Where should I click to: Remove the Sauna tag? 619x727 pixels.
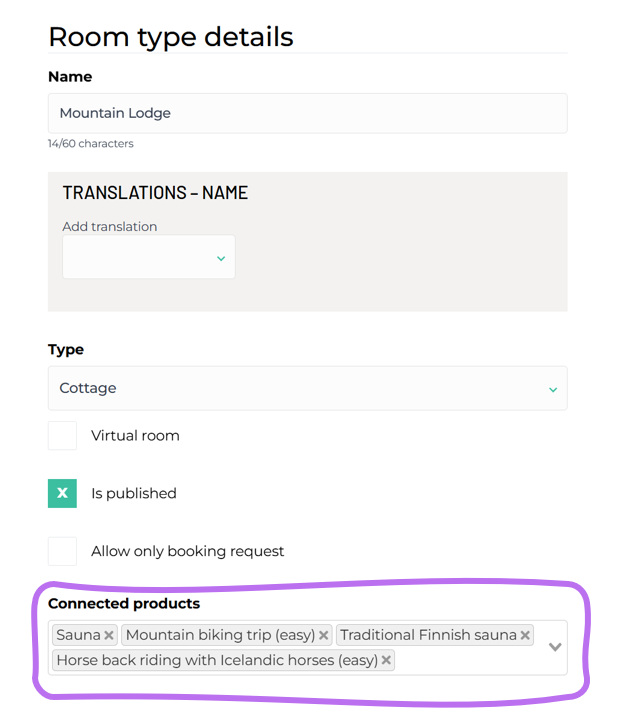[x=109, y=636]
